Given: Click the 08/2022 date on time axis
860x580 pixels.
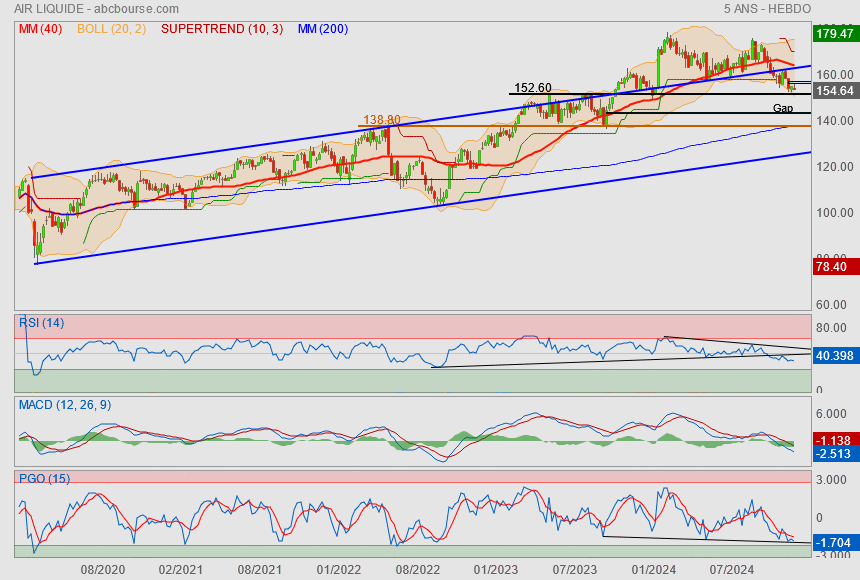Looking at the screenshot, I should pos(417,570).
